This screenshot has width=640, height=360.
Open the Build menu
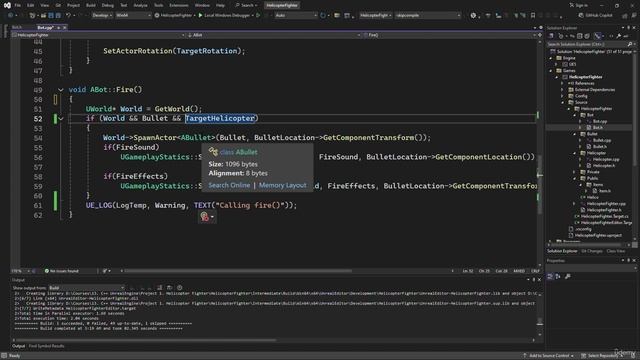[x=91, y=5]
